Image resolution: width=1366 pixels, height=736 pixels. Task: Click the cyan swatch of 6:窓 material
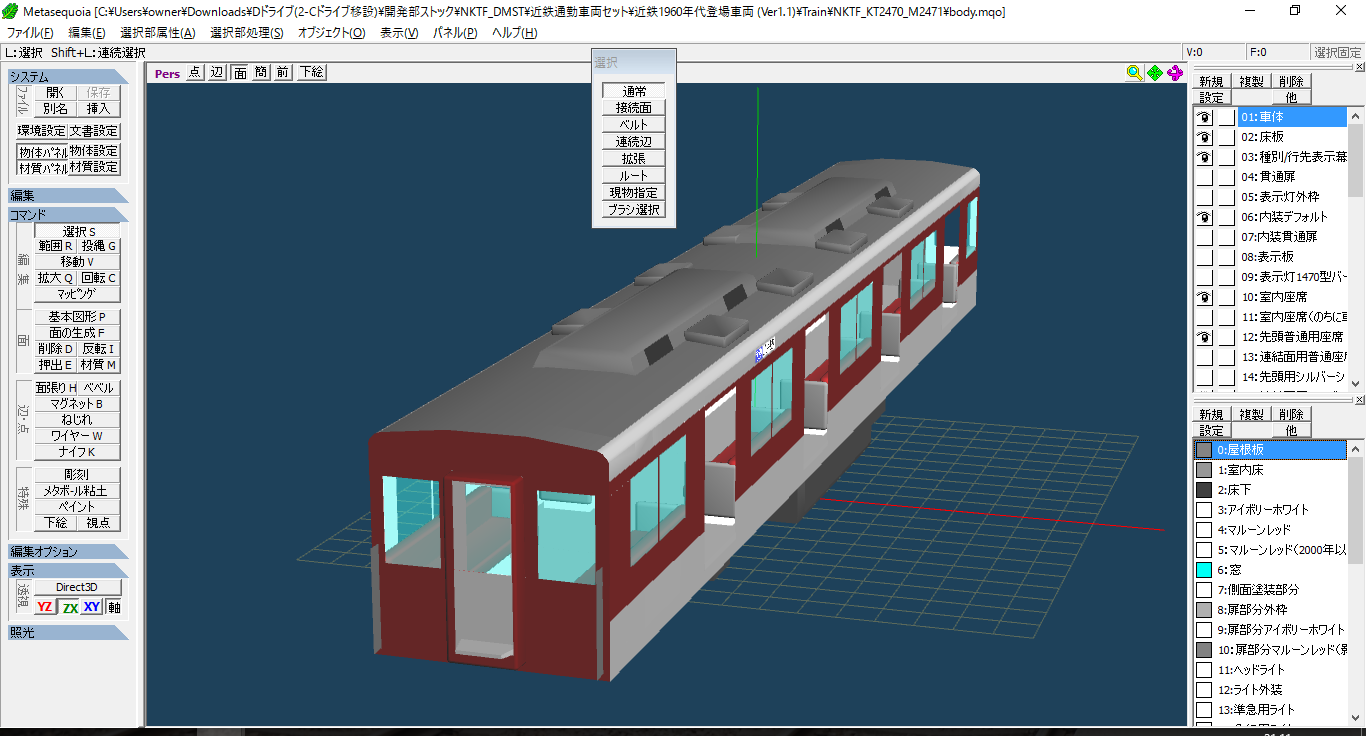click(x=1204, y=569)
